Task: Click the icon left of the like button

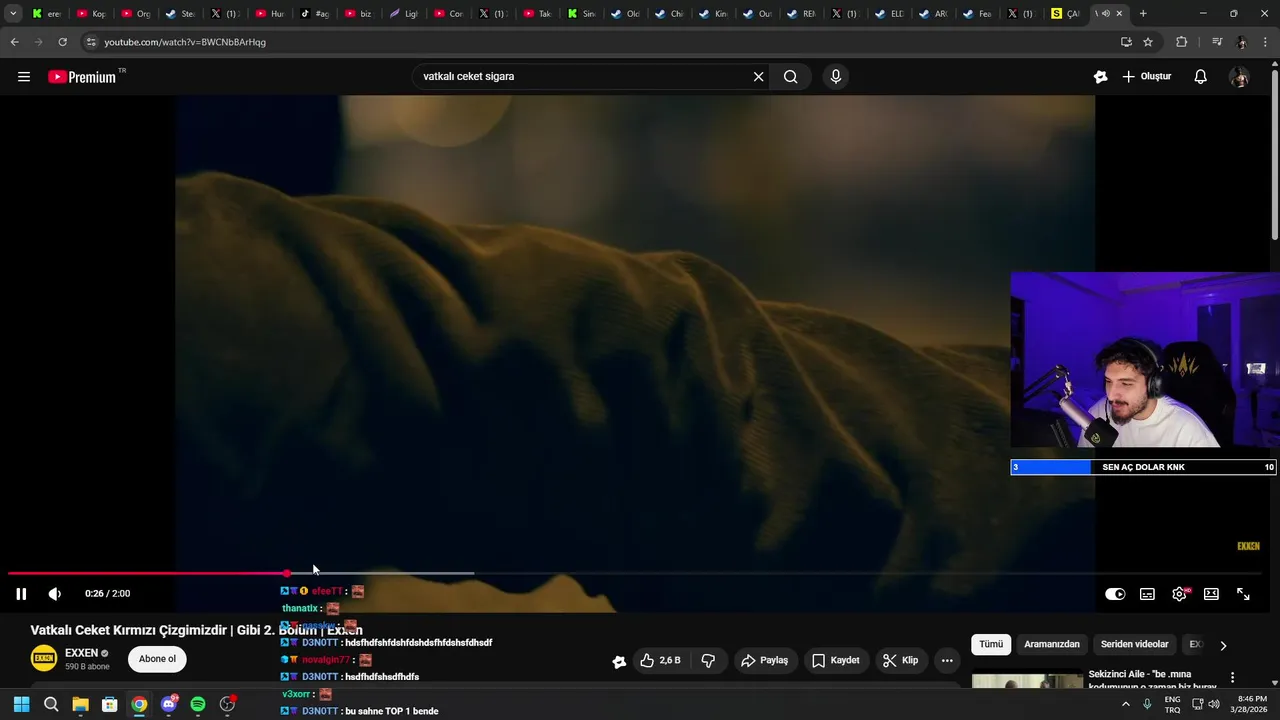Action: [619, 661]
